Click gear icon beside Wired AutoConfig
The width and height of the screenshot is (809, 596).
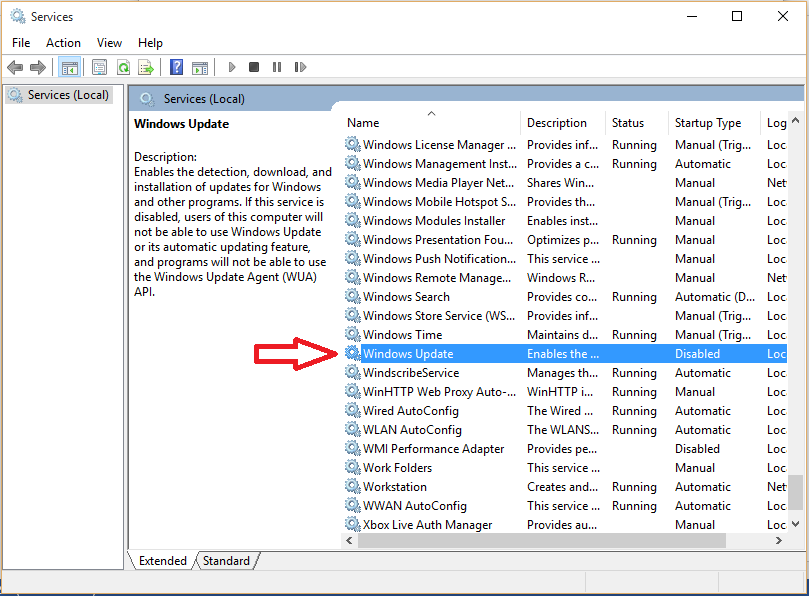pyautogui.click(x=352, y=410)
